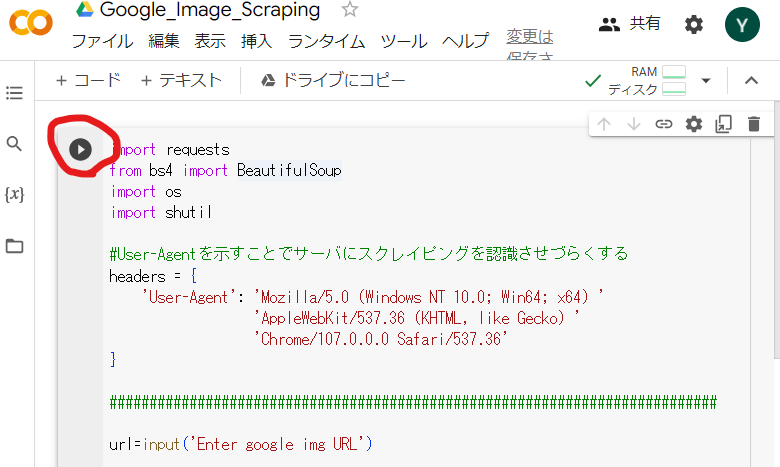Open notebook settings gear in header

pos(693,25)
